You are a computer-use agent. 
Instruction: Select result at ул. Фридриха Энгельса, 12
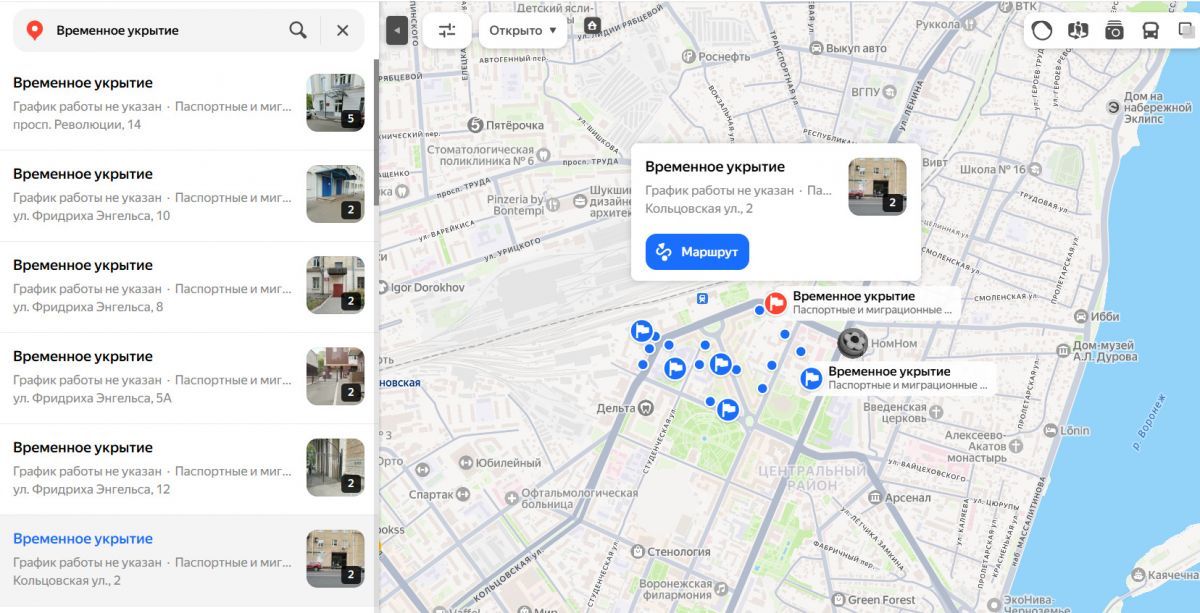point(187,469)
